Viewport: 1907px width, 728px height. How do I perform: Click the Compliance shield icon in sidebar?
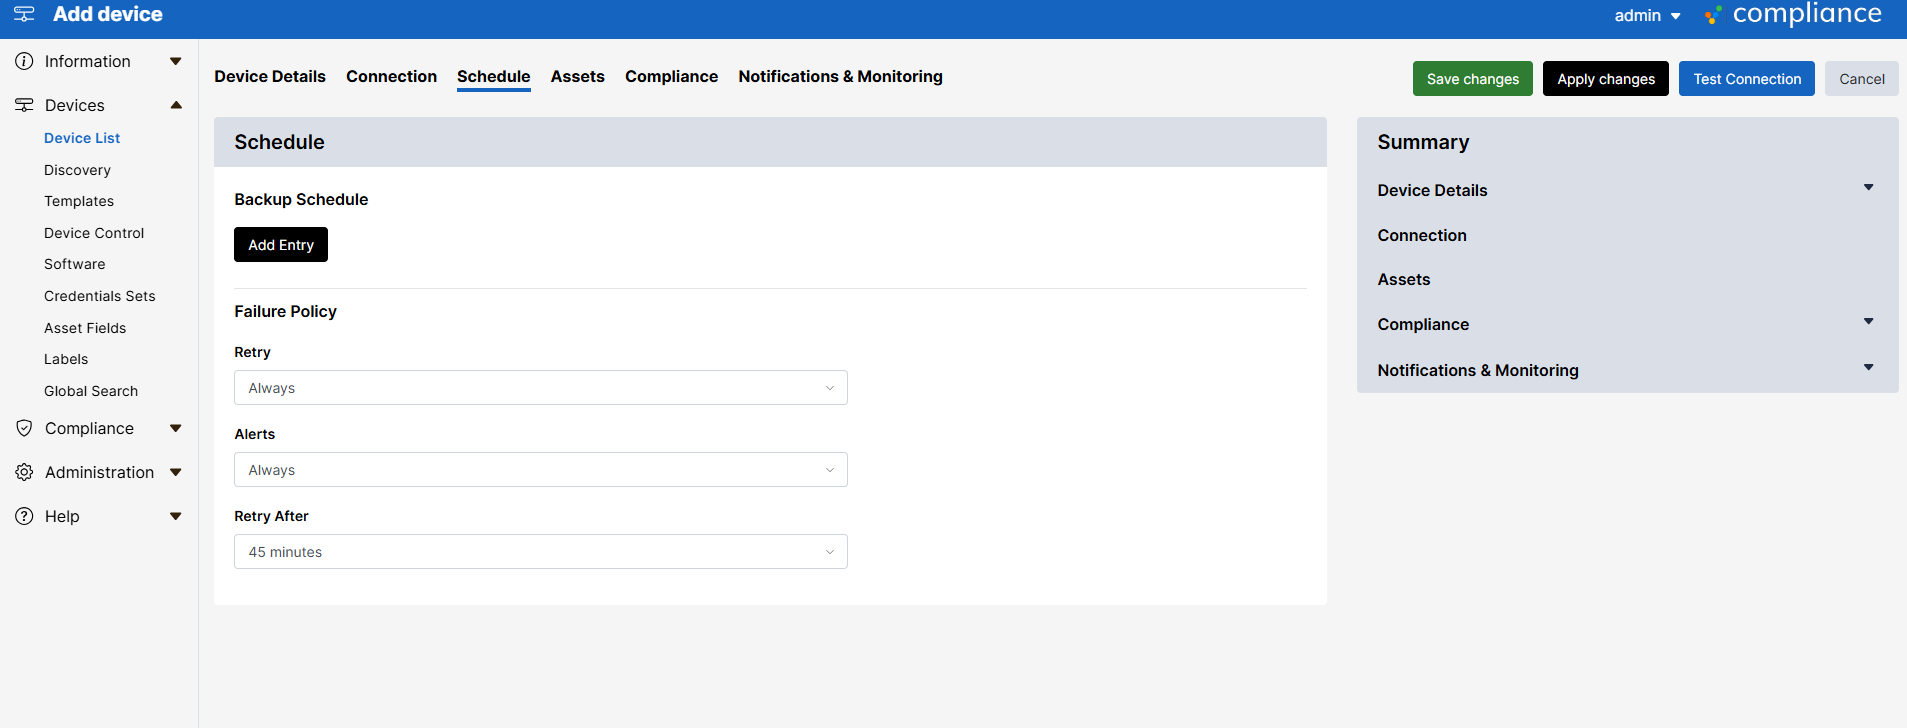24,428
